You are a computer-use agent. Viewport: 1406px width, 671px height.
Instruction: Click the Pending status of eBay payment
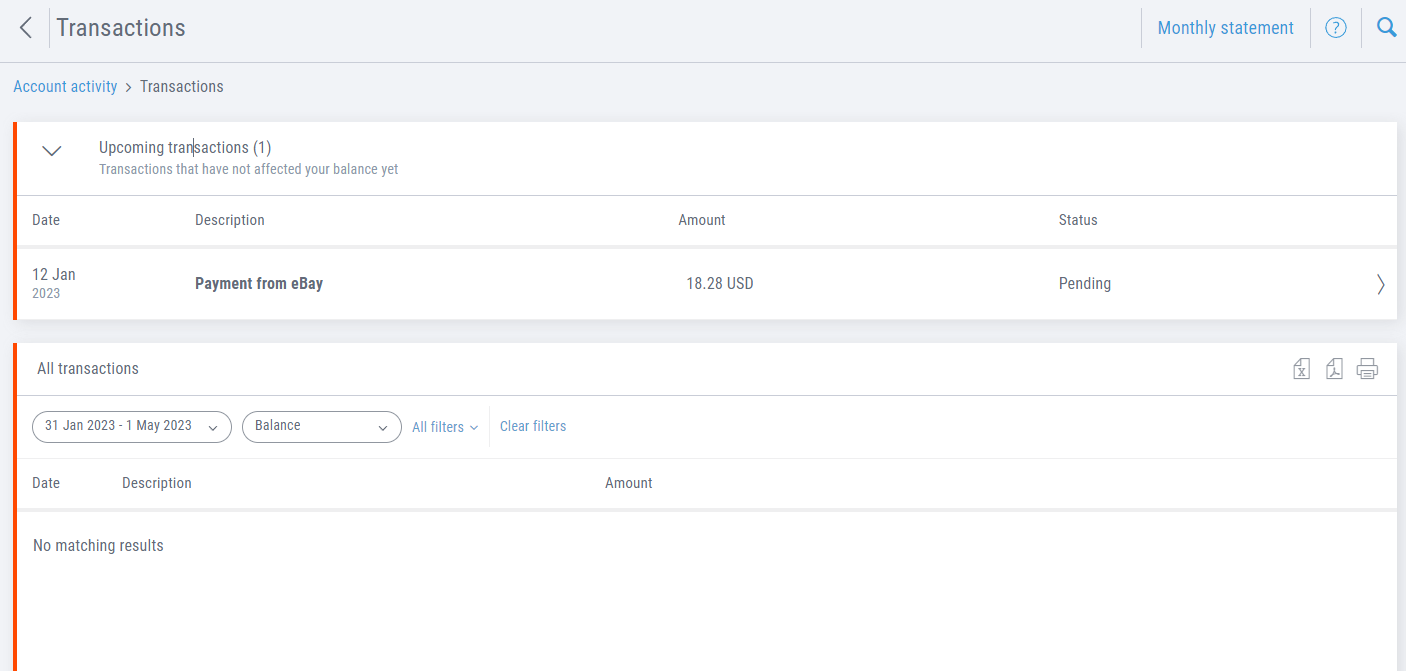(x=1084, y=284)
